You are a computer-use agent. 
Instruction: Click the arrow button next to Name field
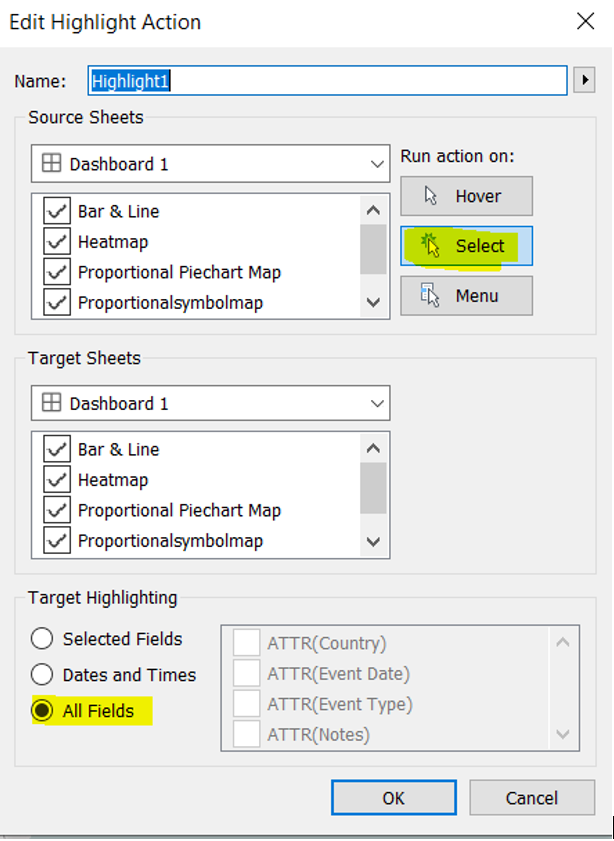pyautogui.click(x=584, y=80)
